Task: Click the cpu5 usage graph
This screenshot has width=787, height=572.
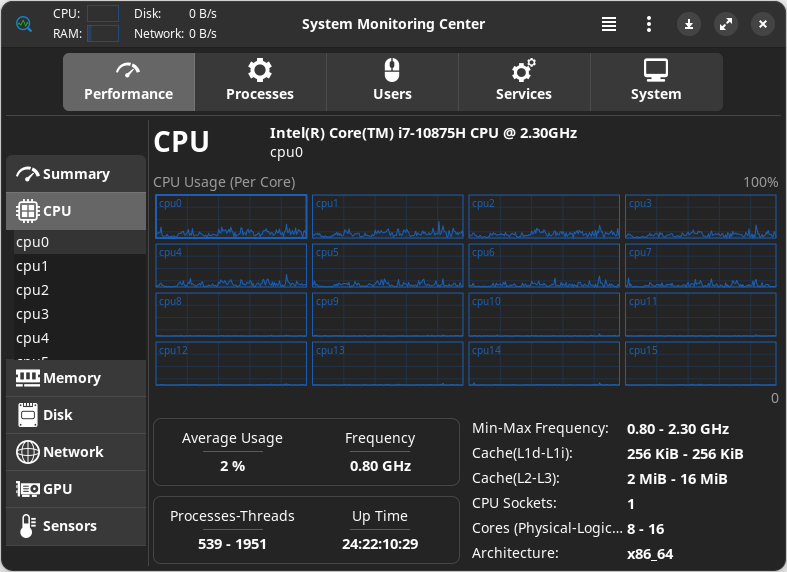Action: pyautogui.click(x=387, y=265)
